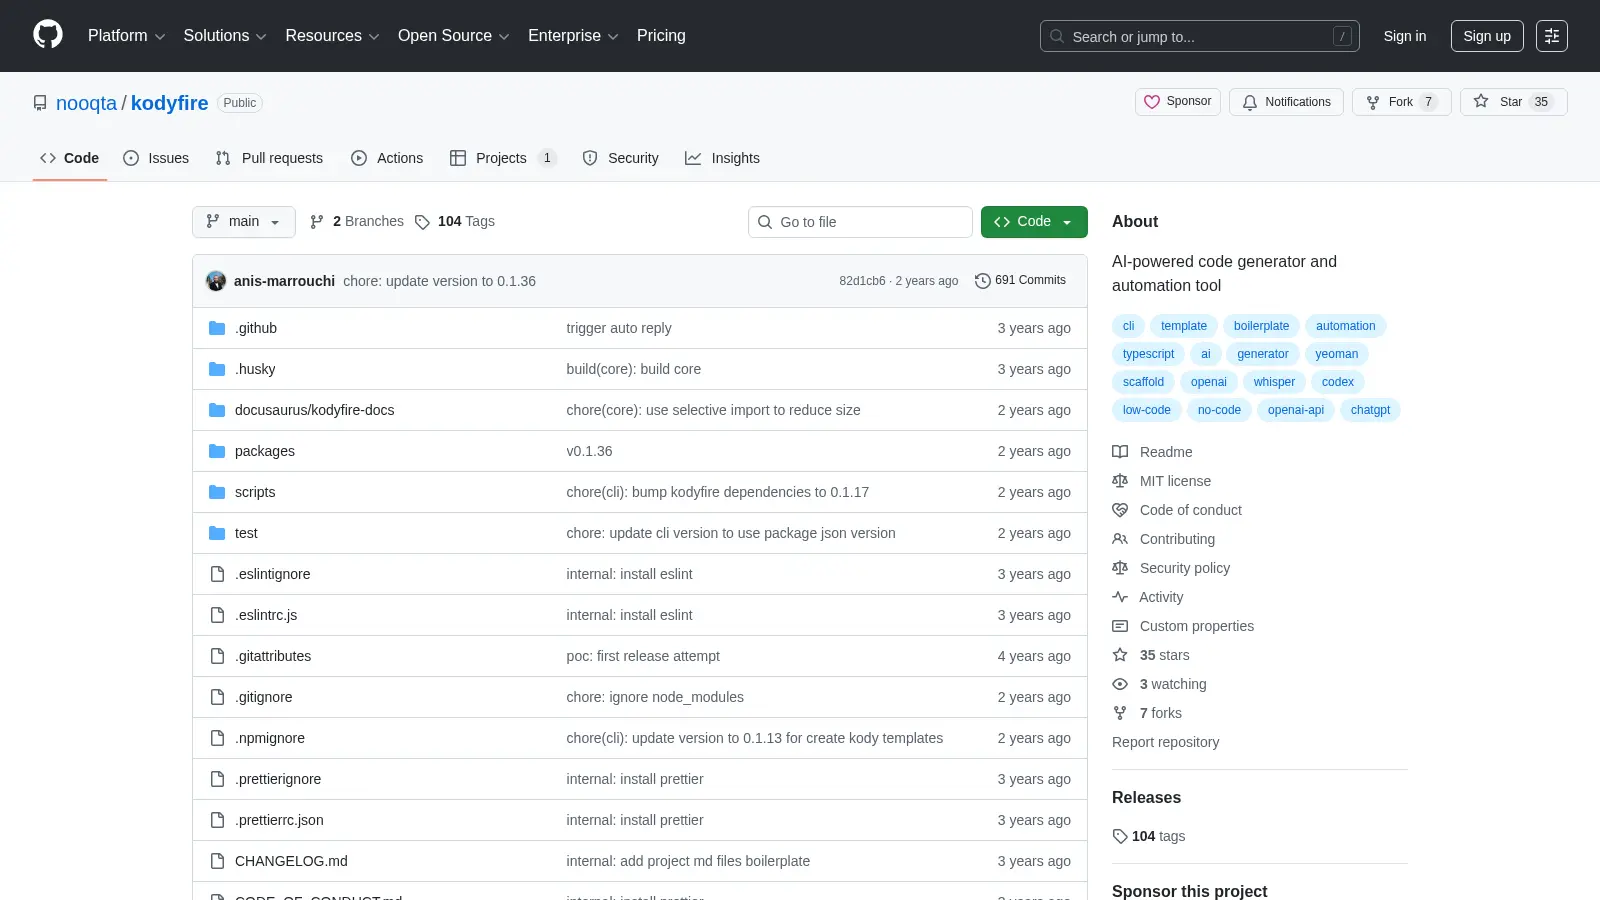1600x900 pixels.
Task: Open the nooqta owner link
Action: 86,103
